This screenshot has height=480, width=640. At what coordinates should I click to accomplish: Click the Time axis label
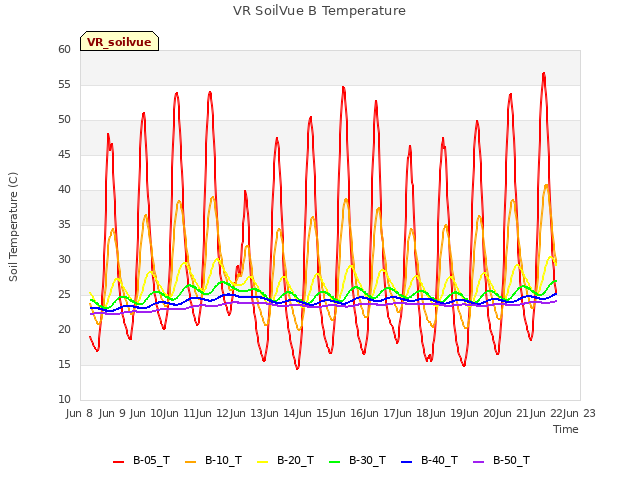pos(566,429)
